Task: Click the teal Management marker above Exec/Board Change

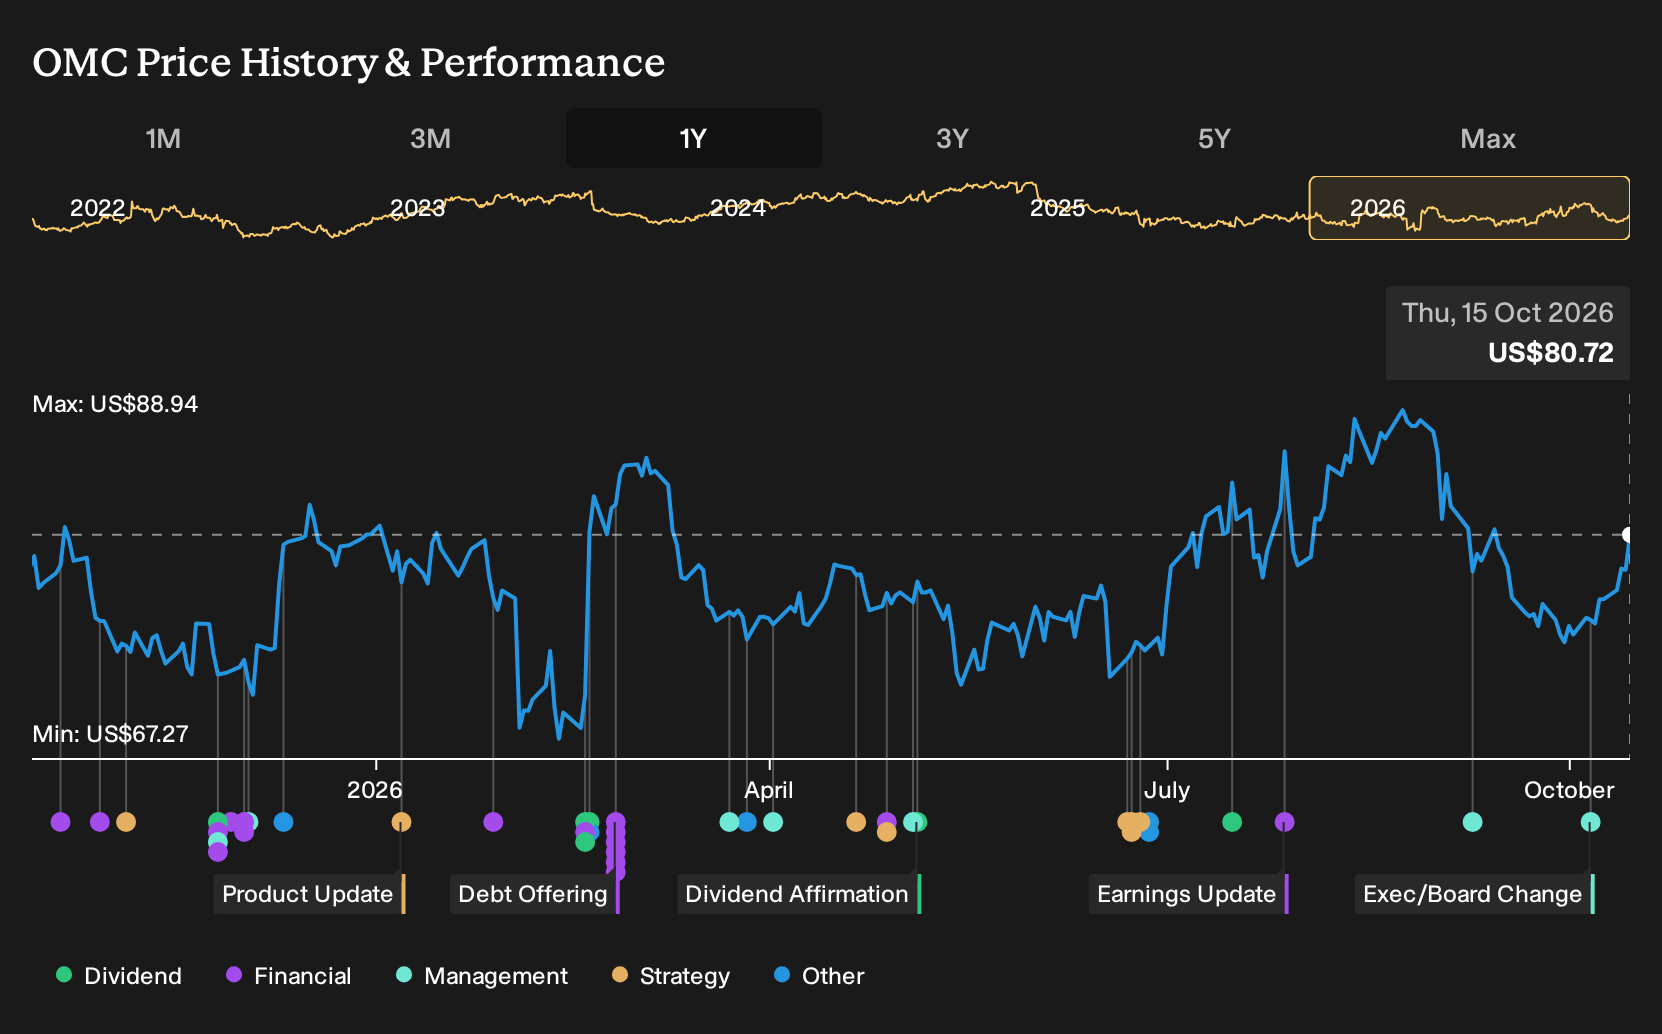Action: coord(1590,822)
